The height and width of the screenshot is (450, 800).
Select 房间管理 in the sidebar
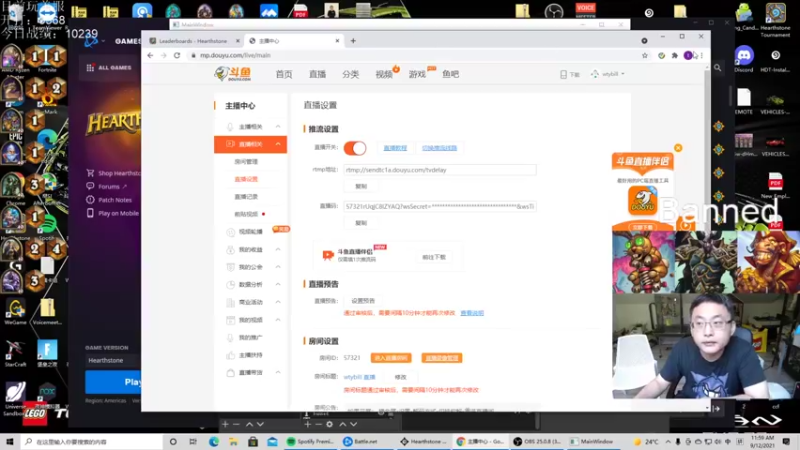[x=246, y=162]
